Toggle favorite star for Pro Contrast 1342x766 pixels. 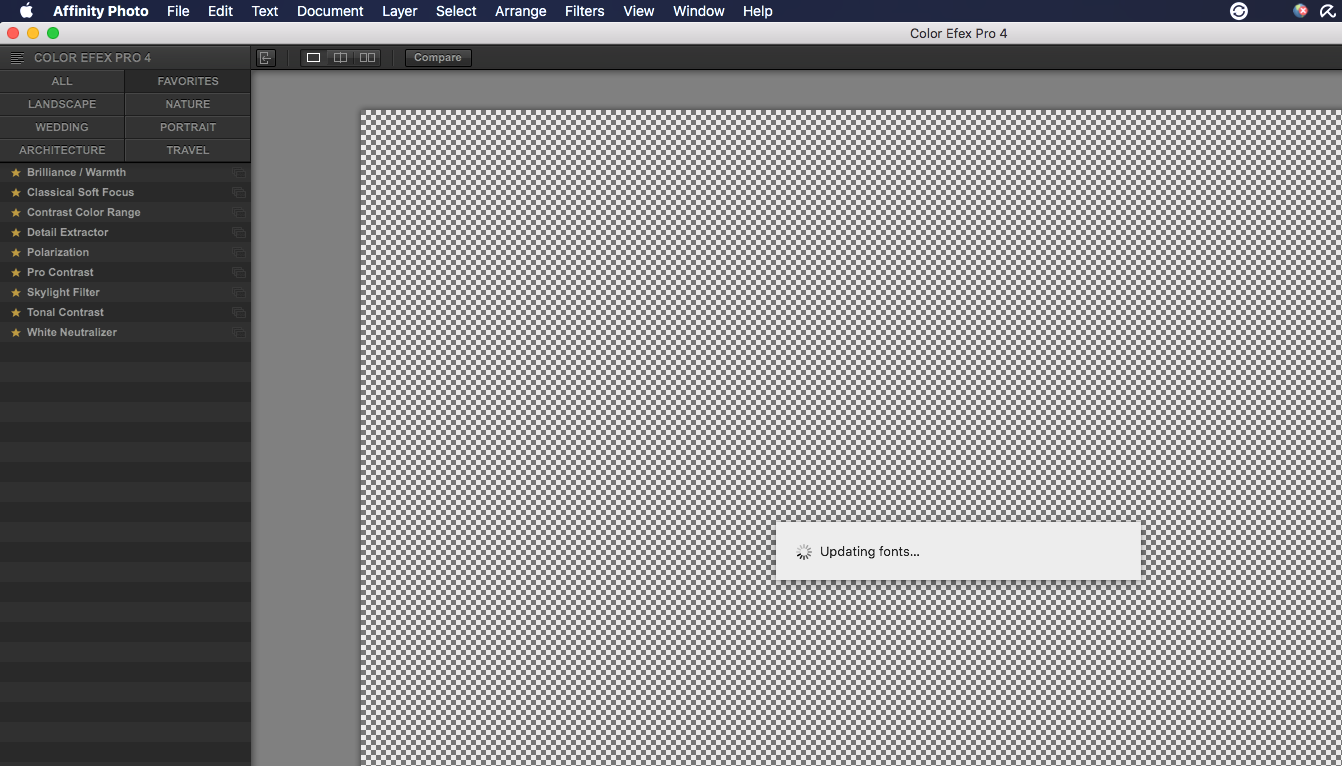(15, 272)
